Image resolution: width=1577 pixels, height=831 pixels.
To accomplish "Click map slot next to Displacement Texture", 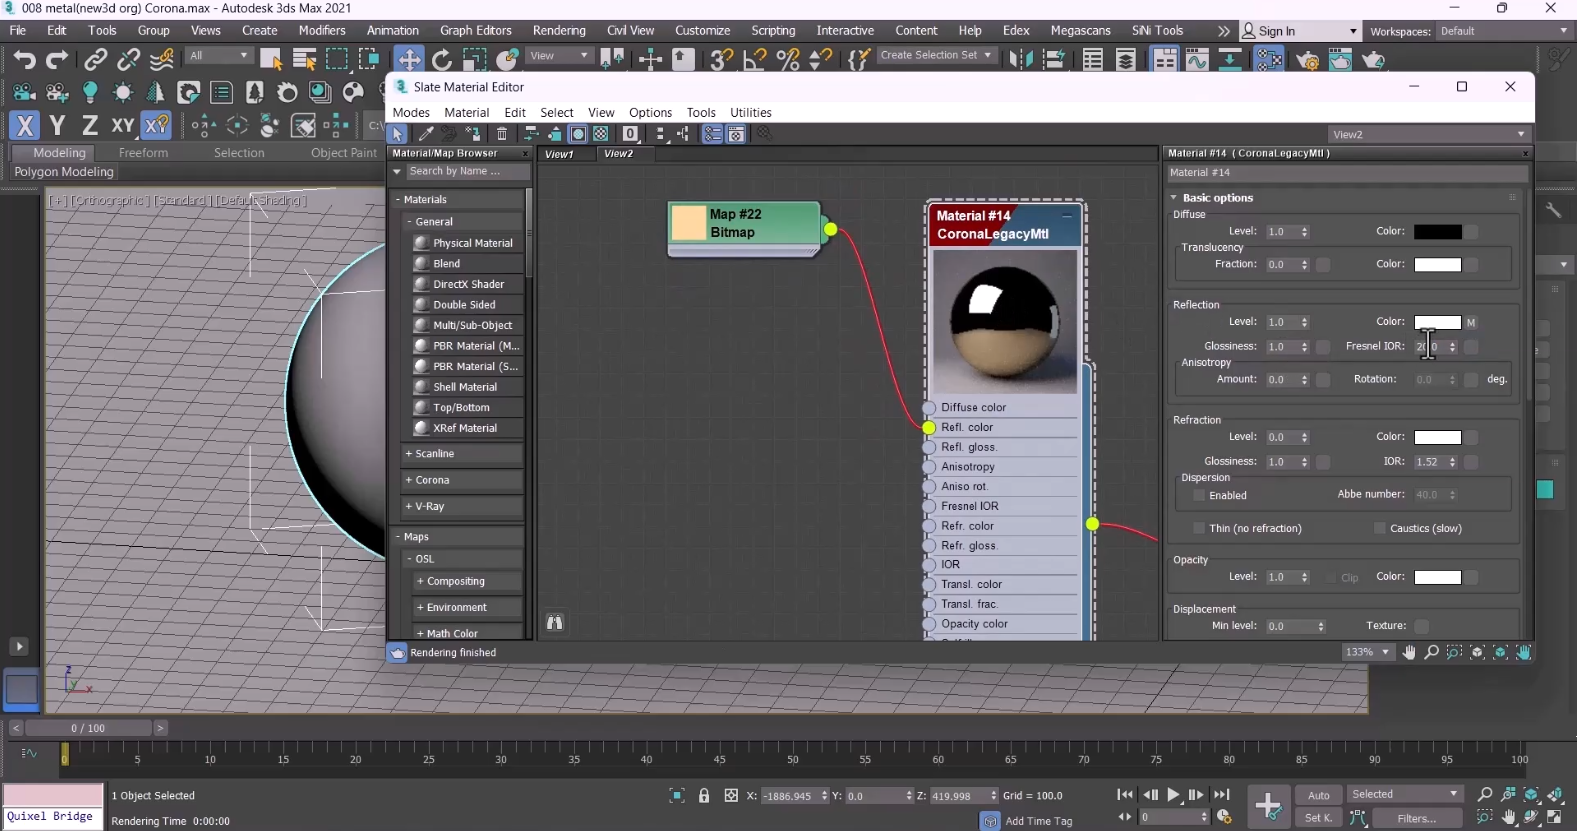I will click(1422, 626).
